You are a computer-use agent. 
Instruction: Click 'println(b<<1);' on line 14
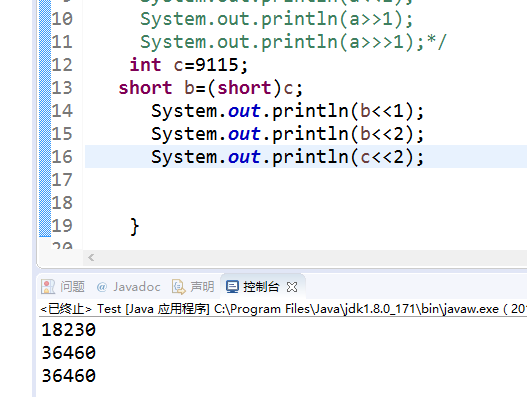tap(348, 111)
